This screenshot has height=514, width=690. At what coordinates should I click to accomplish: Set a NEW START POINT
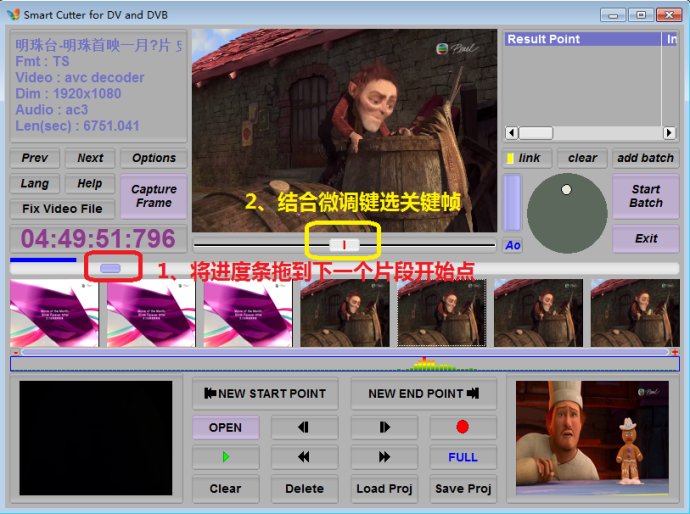click(x=265, y=393)
